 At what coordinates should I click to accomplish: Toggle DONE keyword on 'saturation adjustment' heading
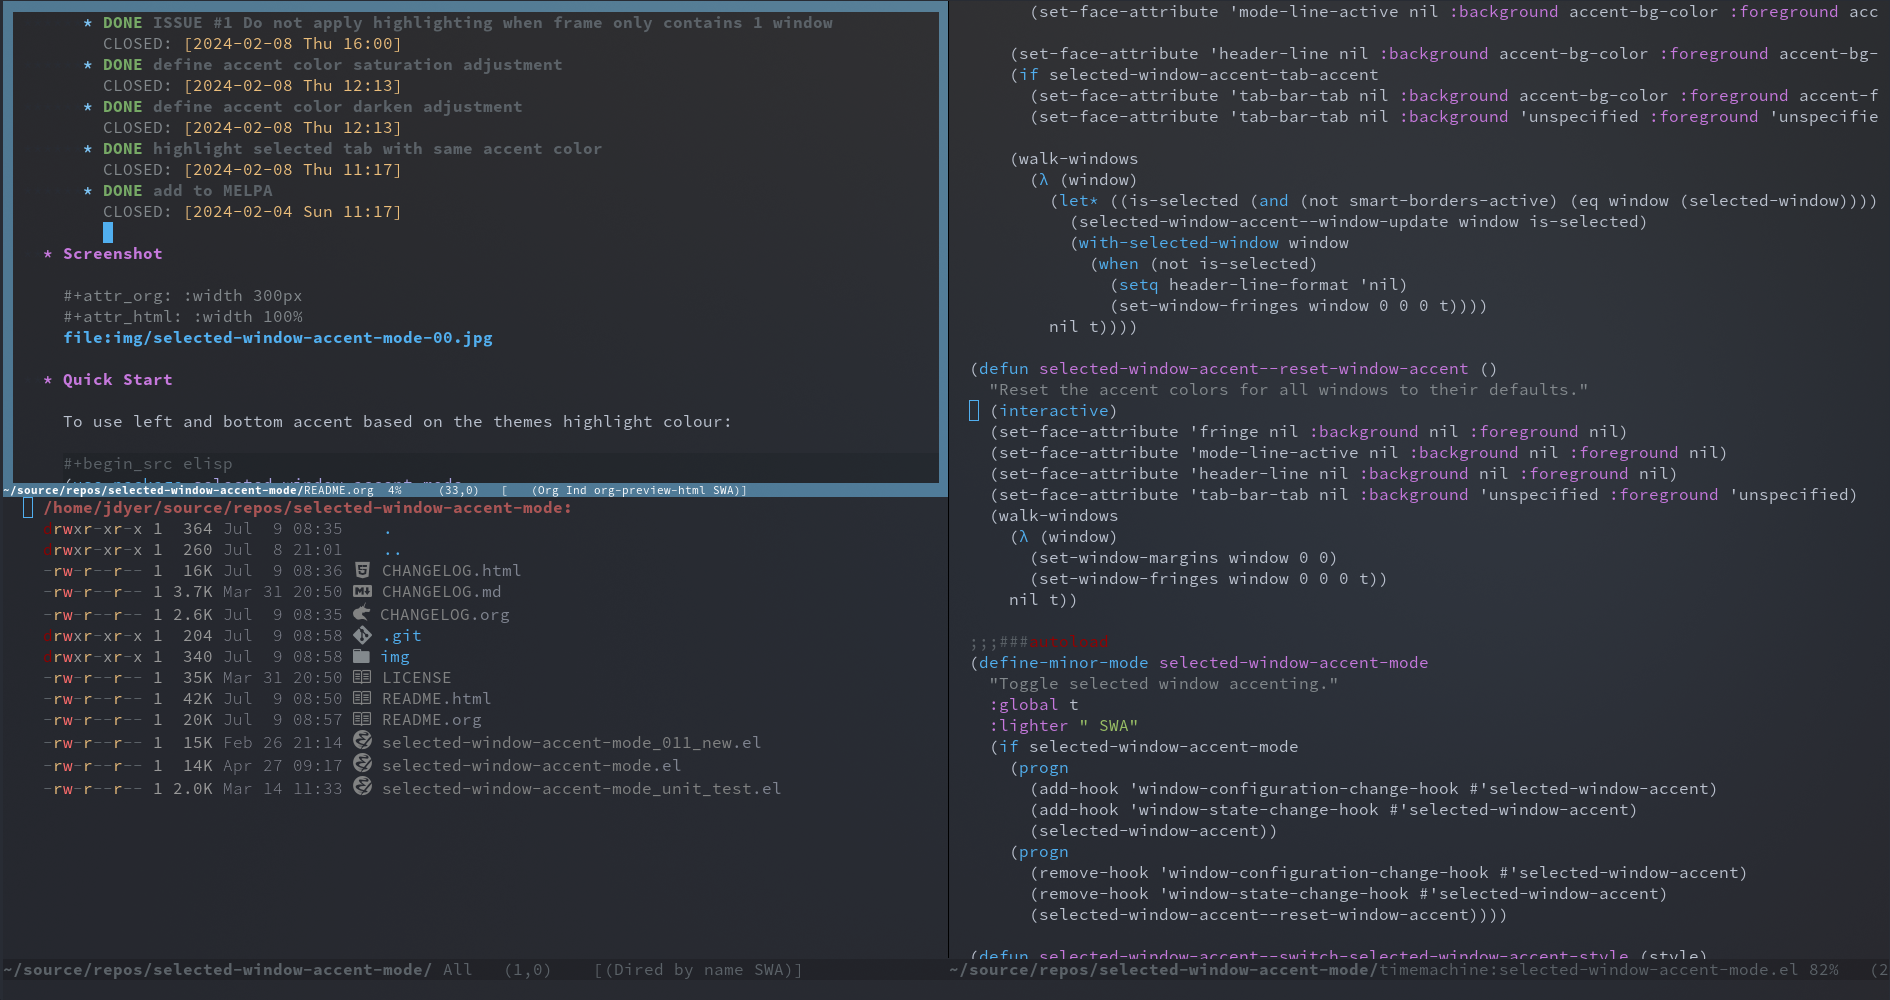(123, 65)
